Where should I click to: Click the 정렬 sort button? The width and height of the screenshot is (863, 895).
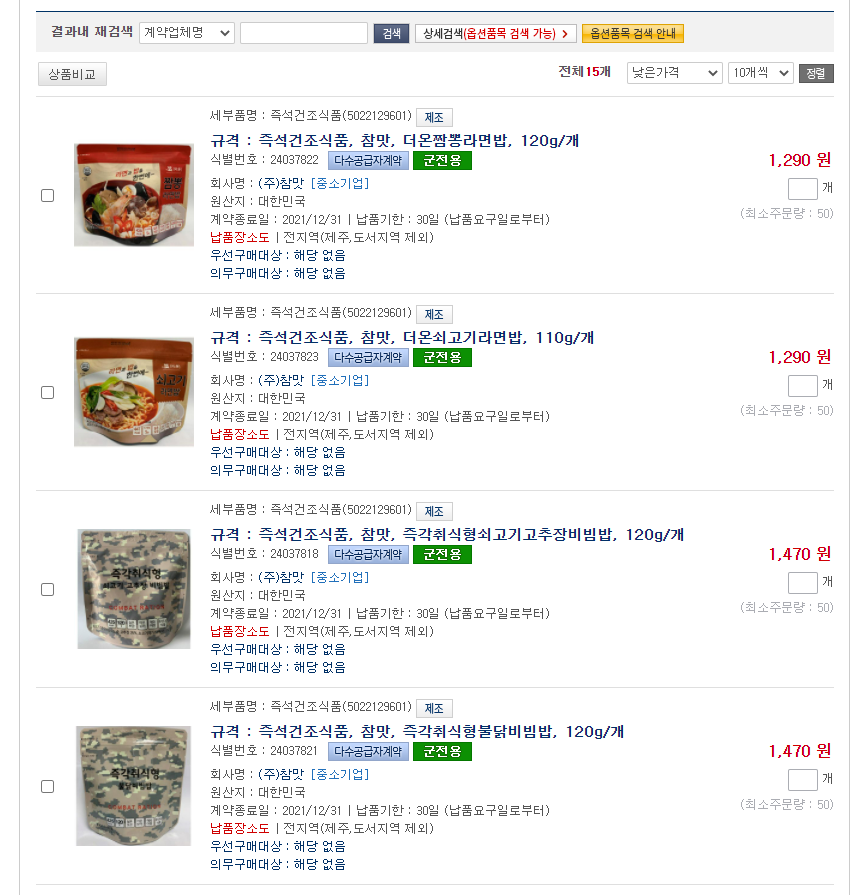tap(816, 73)
